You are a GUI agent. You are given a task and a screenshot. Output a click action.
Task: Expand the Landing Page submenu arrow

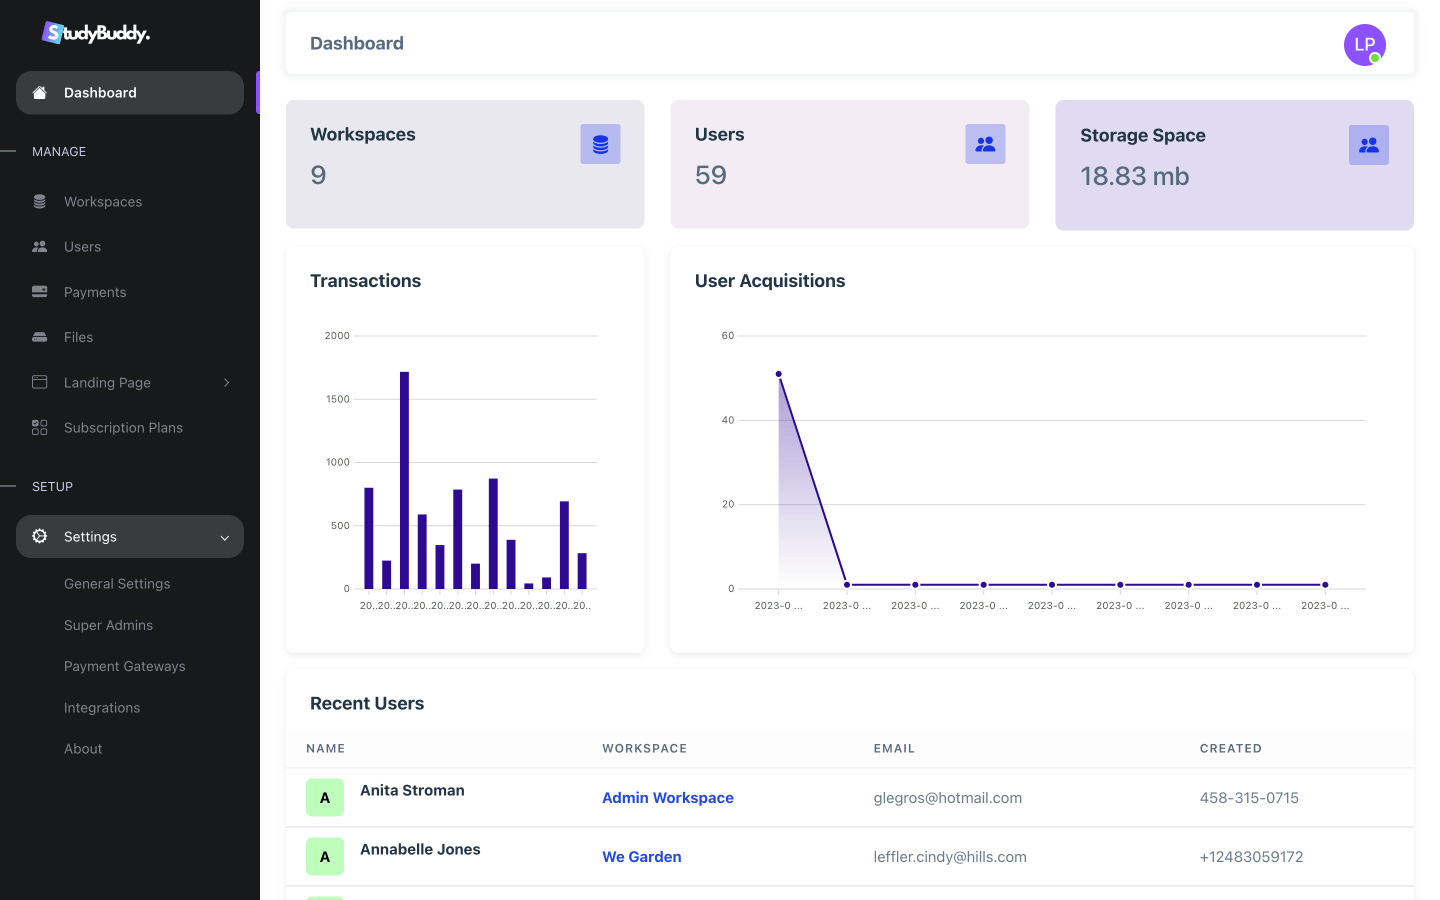click(x=227, y=383)
